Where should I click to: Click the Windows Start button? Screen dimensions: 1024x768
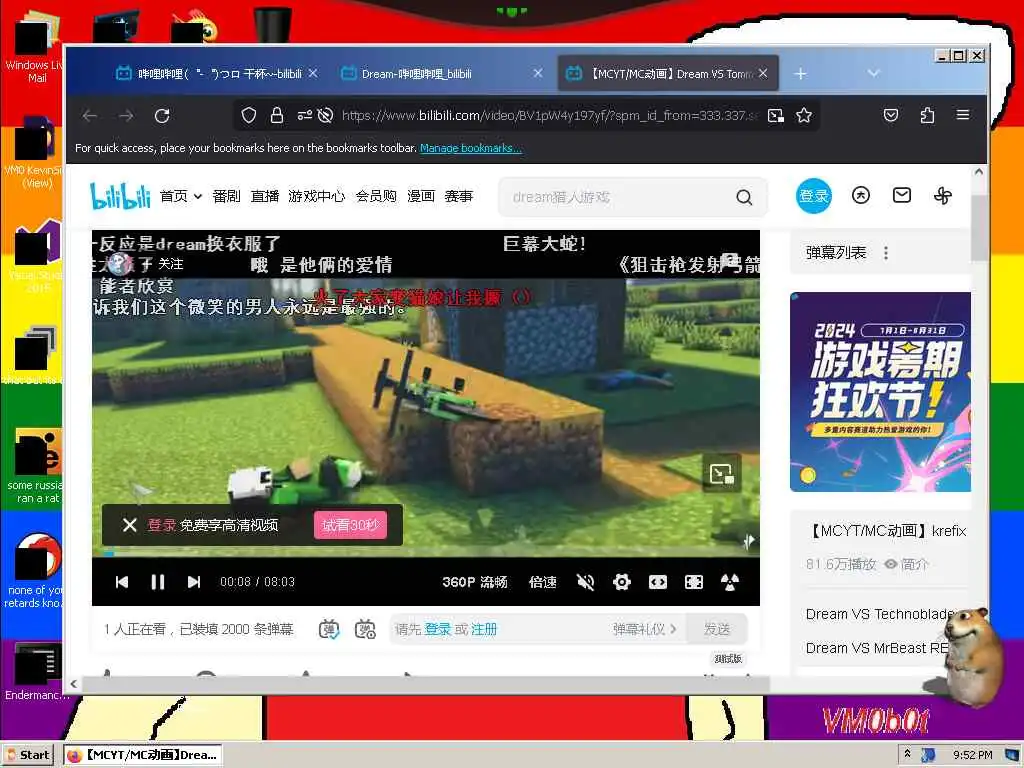click(29, 755)
